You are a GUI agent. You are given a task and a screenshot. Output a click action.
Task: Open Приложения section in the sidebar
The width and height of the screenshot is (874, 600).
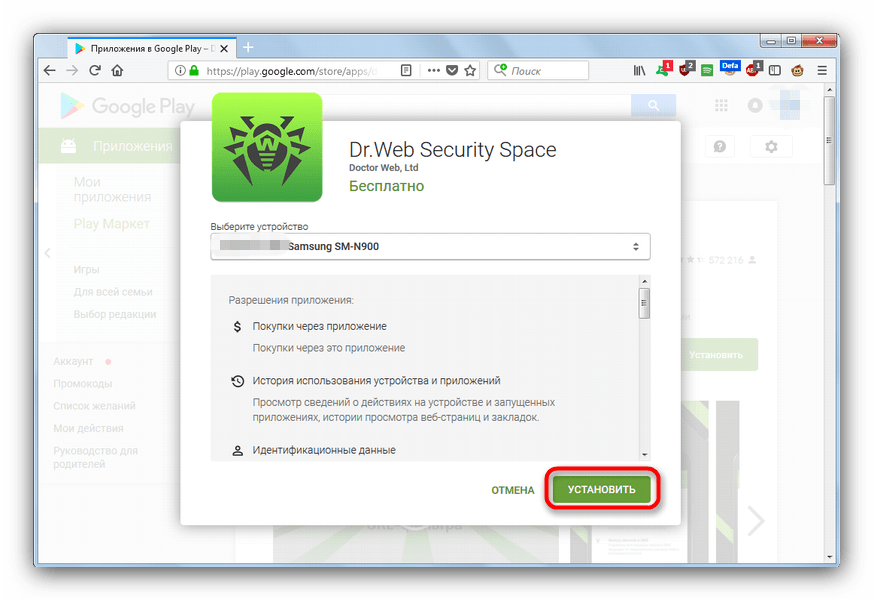coord(110,146)
